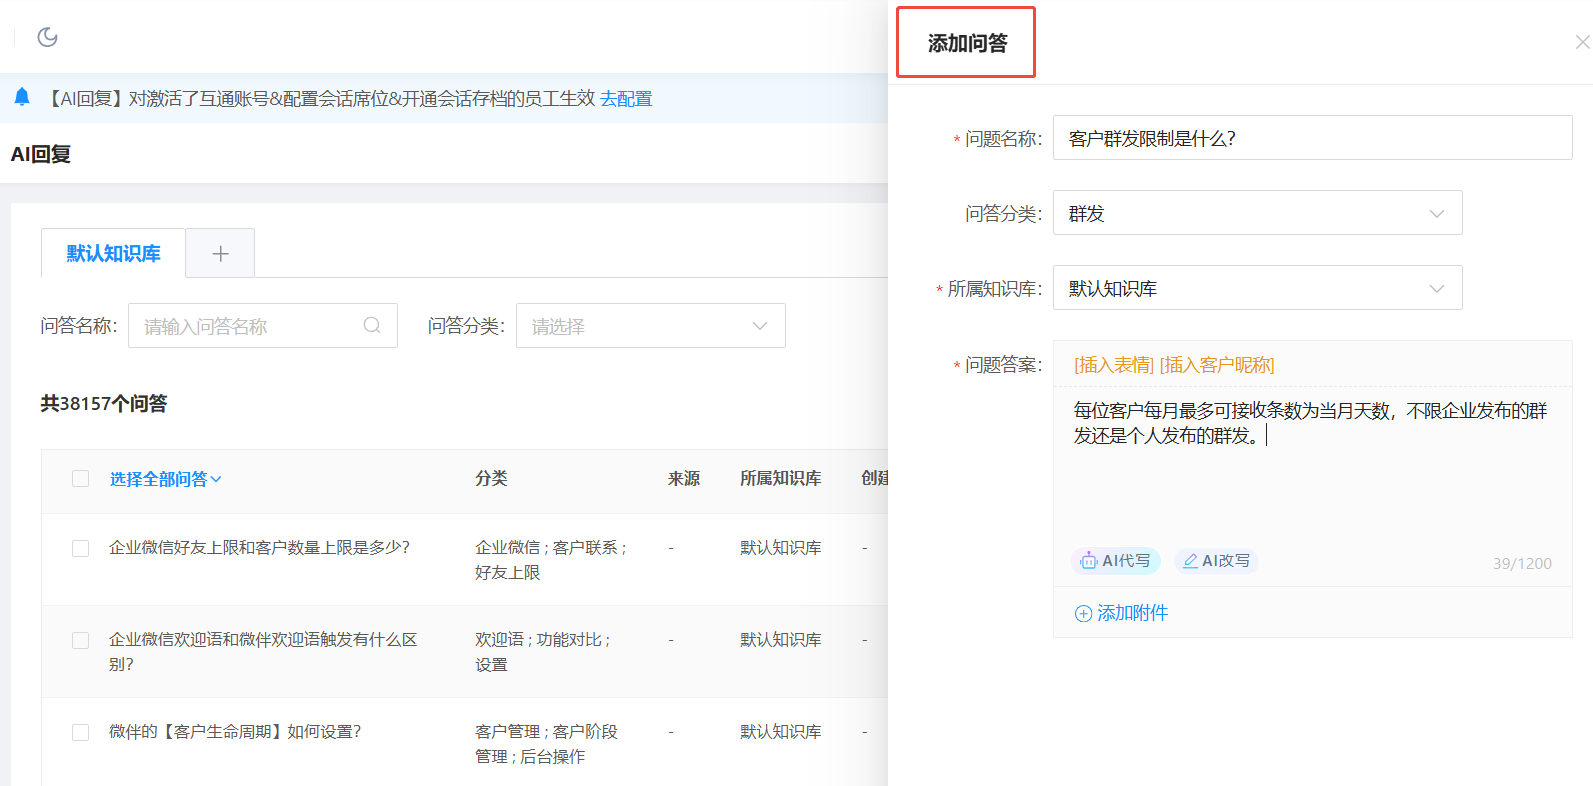Open the 所属知识库 dropdown in form
This screenshot has height=786, width=1593.
coord(1257,288)
